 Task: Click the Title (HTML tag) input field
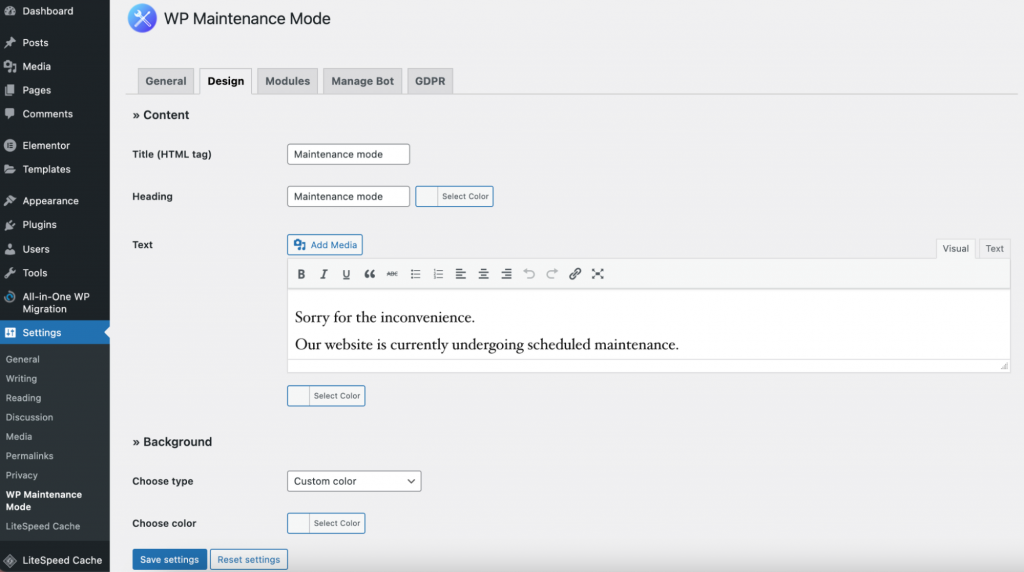point(348,154)
